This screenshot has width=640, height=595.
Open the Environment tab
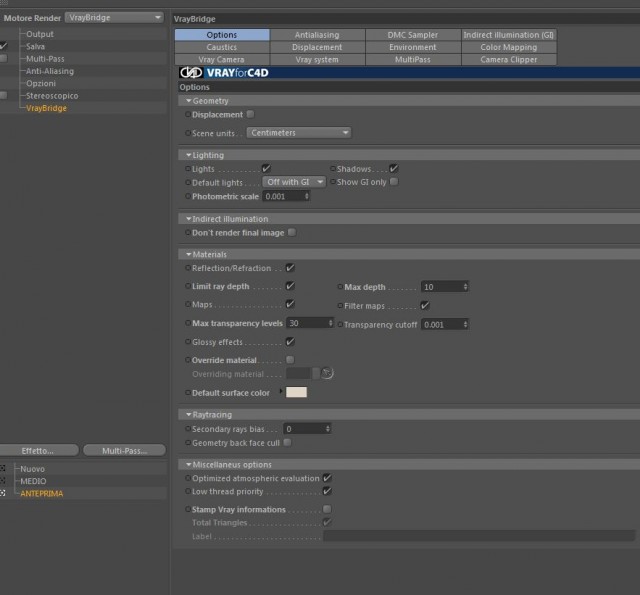[x=413, y=47]
